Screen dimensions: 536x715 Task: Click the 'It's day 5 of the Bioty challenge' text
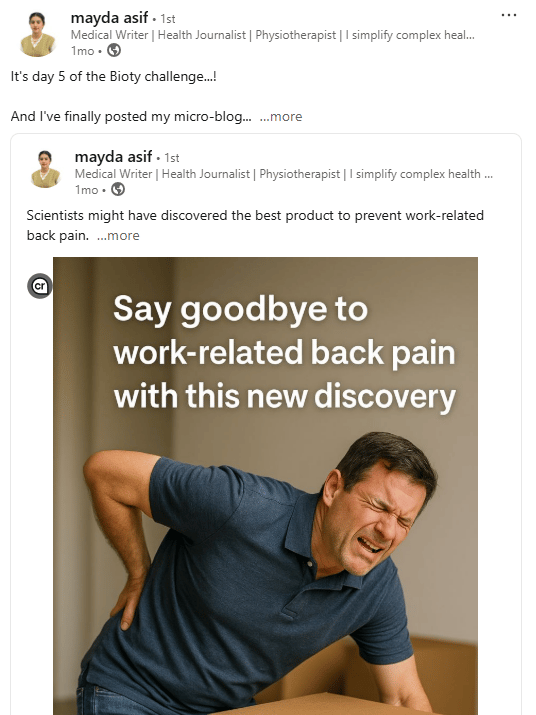pyautogui.click(x=114, y=77)
